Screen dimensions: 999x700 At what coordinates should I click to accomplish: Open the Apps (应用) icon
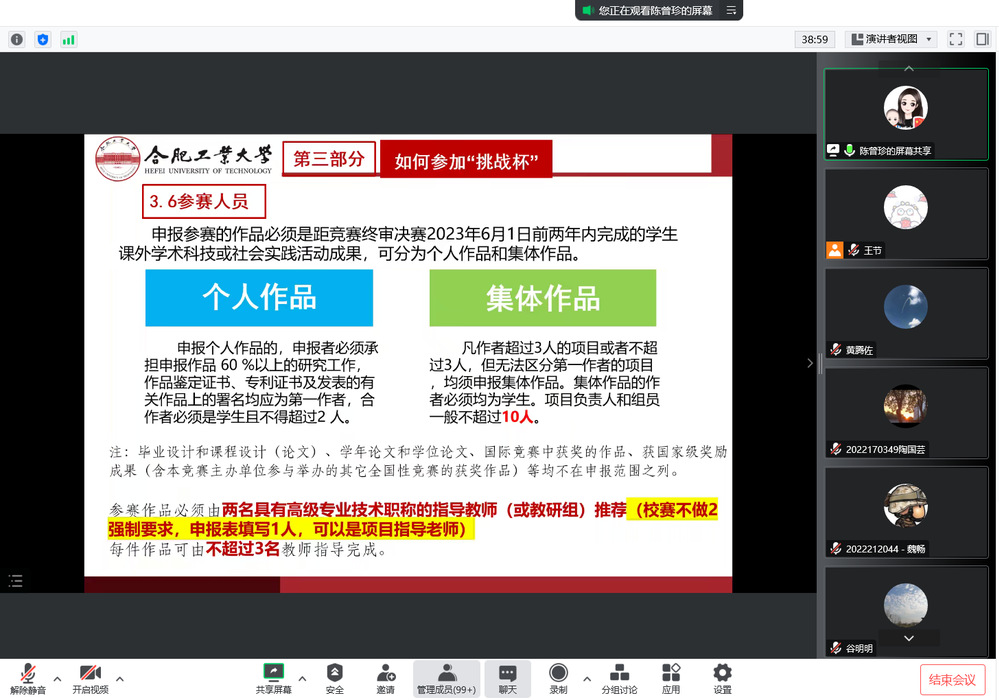671,678
